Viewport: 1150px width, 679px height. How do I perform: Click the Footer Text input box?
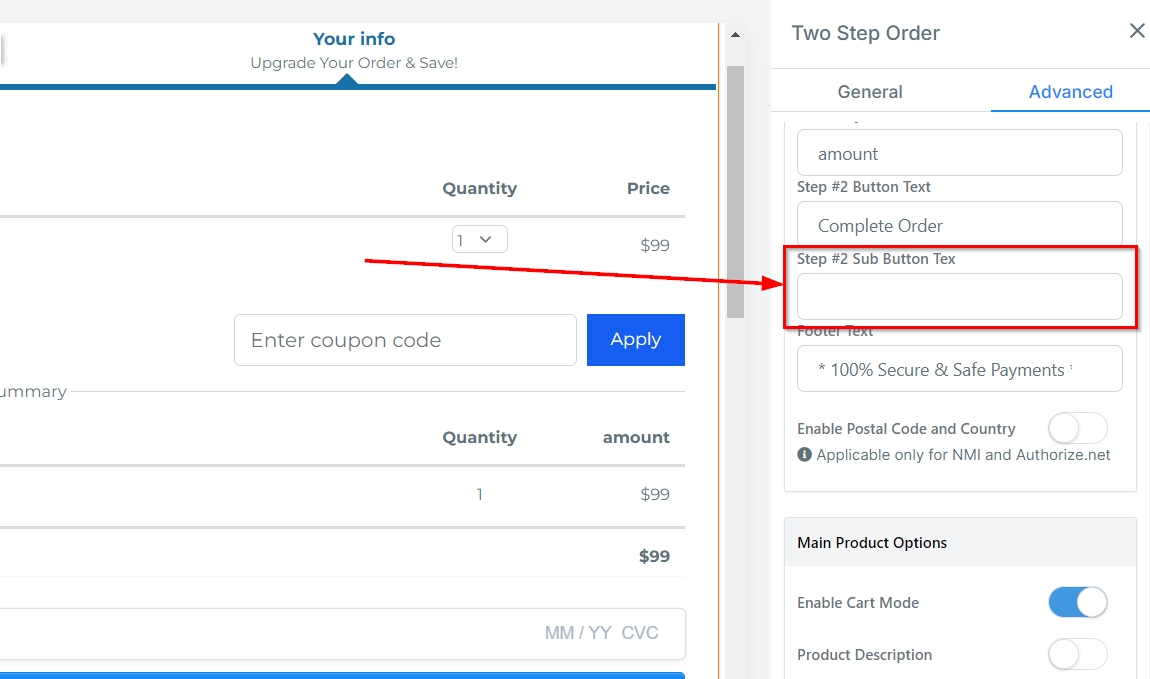coord(959,369)
